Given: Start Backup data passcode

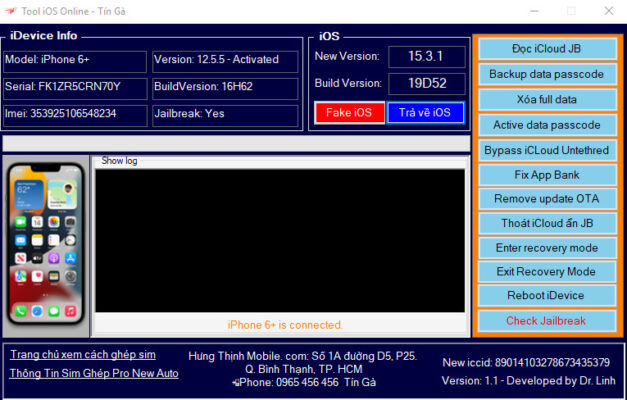Looking at the screenshot, I should (x=547, y=74).
